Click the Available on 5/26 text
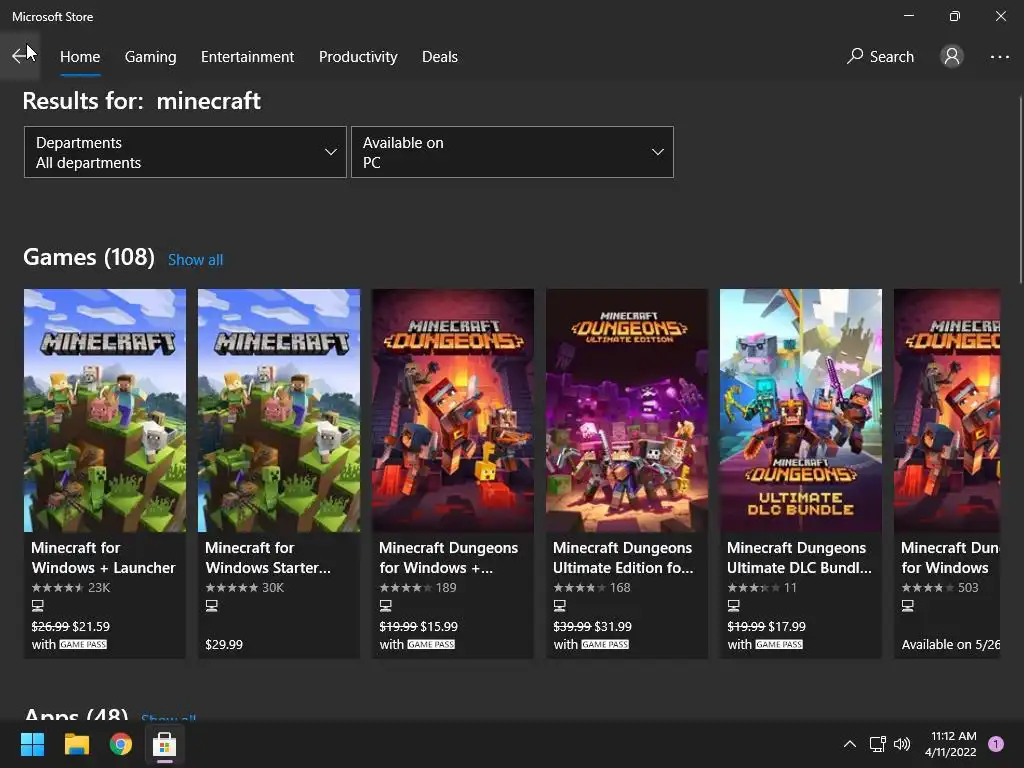The width and height of the screenshot is (1024, 768). point(951,645)
